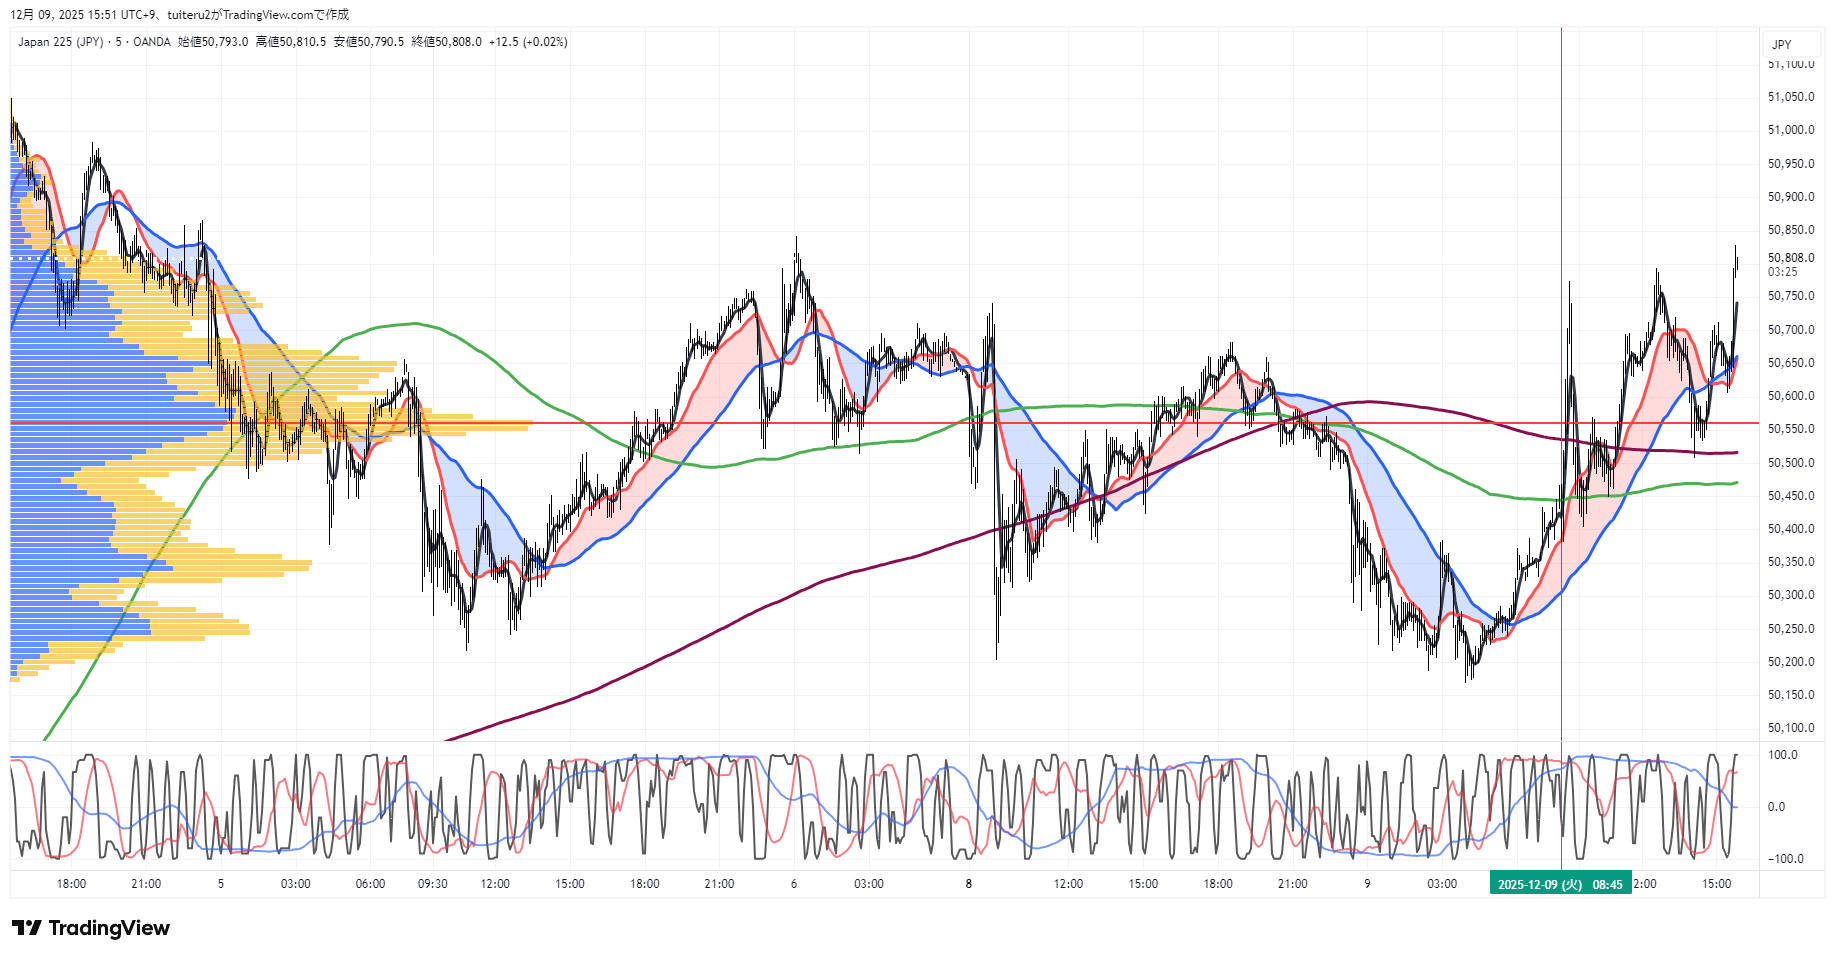
Task: Click the 0.0 oscillator scale label
Action: click(1776, 807)
